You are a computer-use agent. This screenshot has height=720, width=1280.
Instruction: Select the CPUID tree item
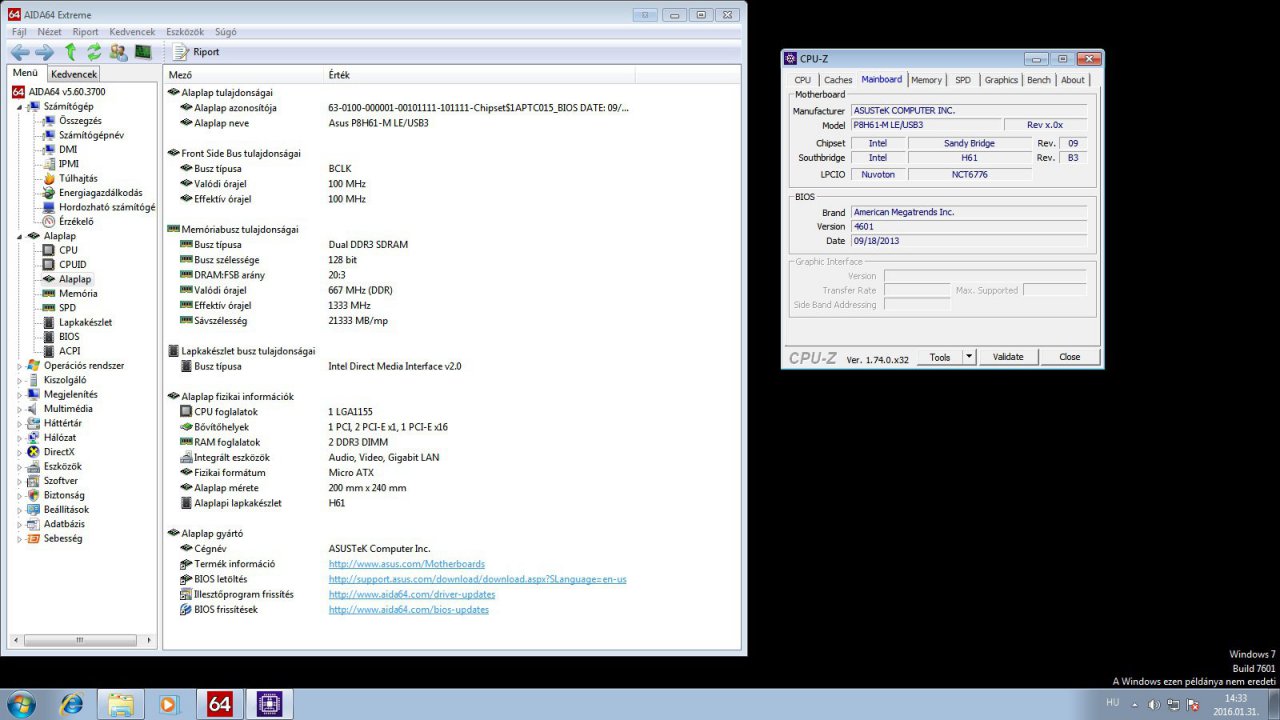(x=72, y=264)
